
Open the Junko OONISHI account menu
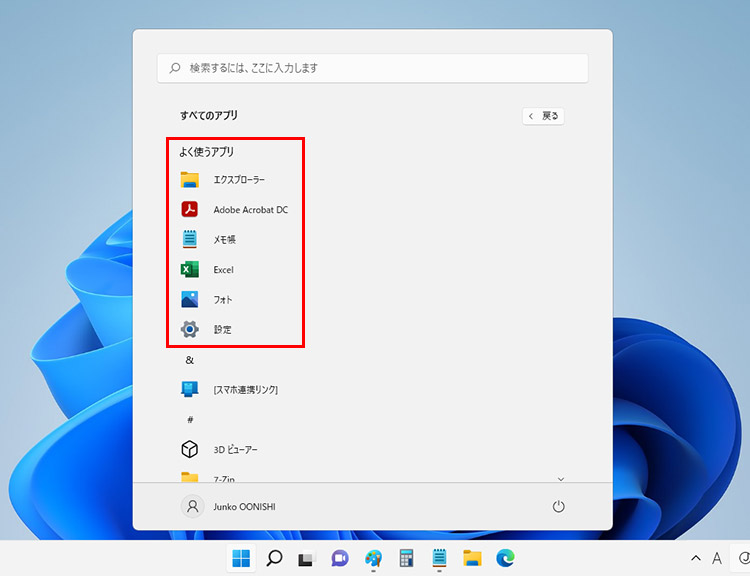point(229,507)
